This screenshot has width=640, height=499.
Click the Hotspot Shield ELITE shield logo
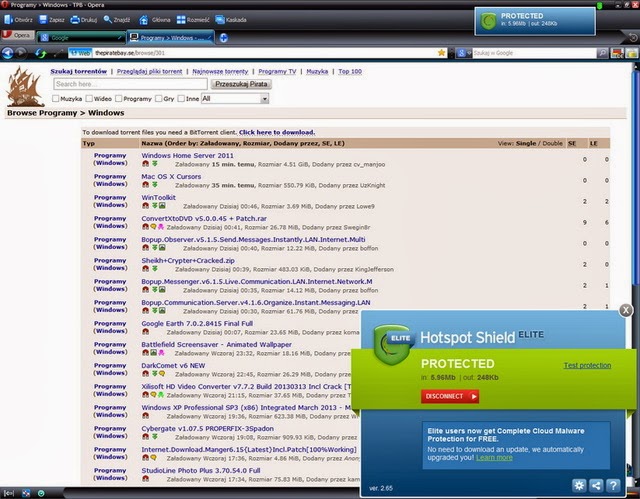[x=393, y=344]
